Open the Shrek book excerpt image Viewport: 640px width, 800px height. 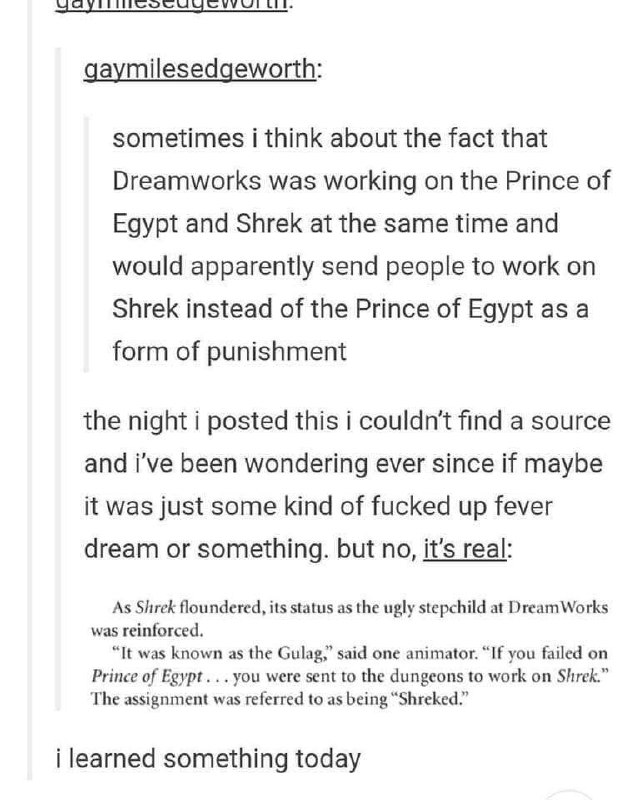350,653
